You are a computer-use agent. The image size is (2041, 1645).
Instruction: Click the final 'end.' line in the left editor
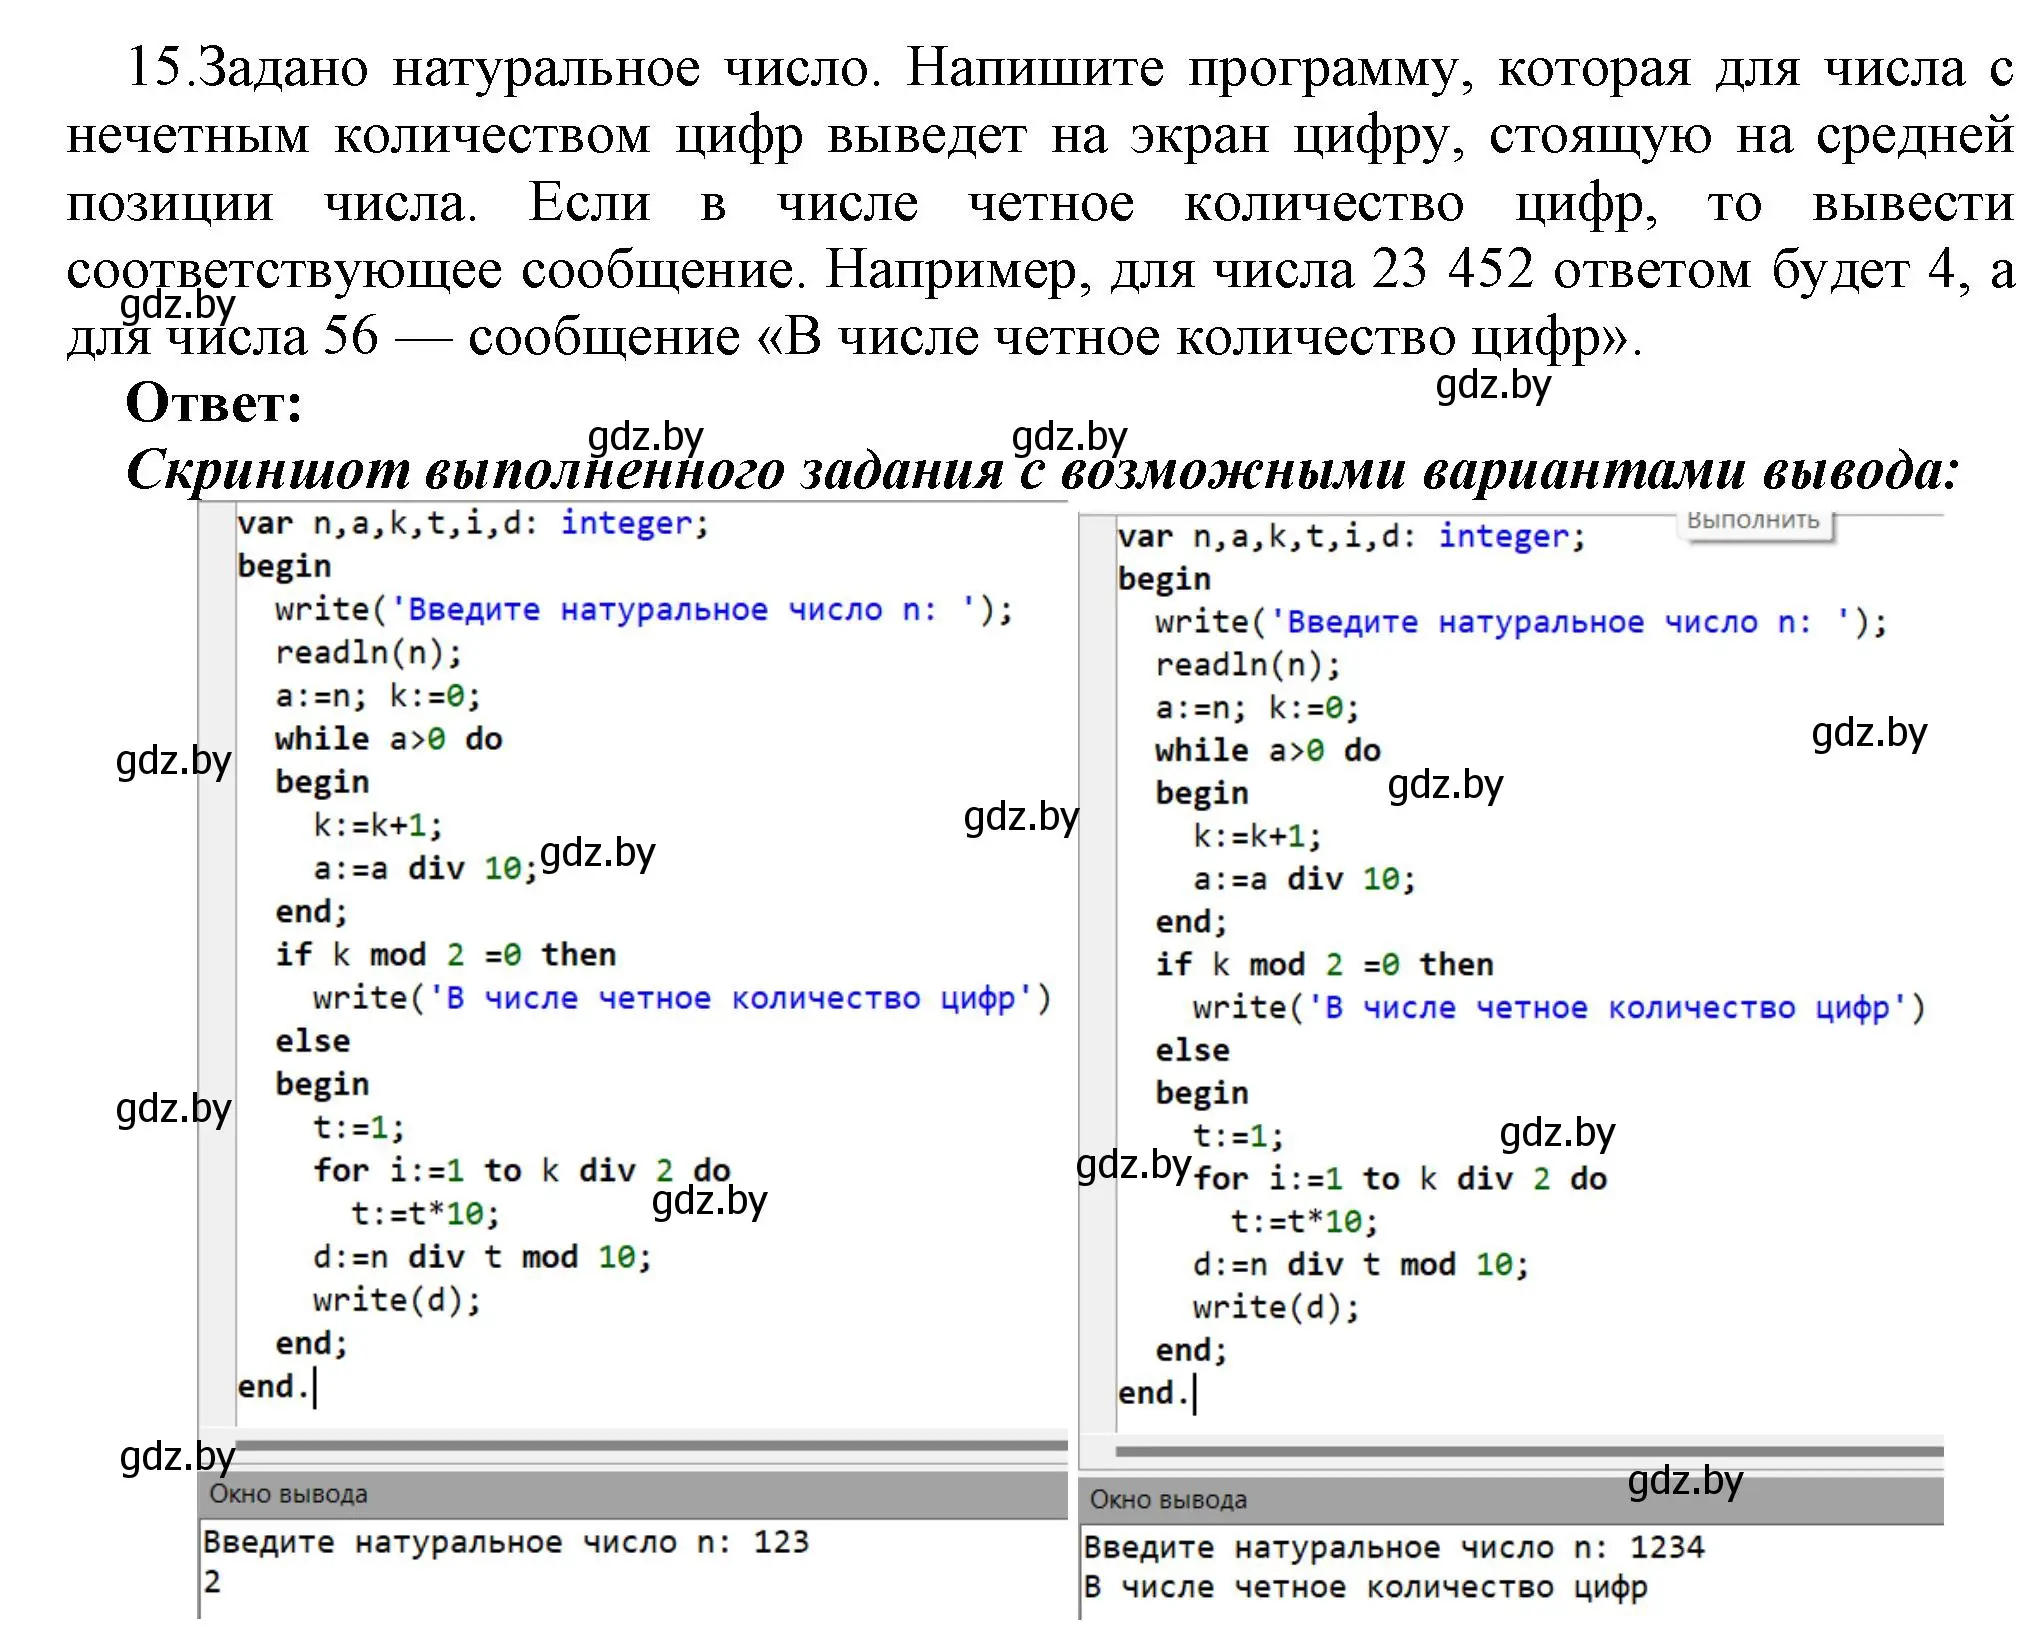click(x=273, y=1386)
